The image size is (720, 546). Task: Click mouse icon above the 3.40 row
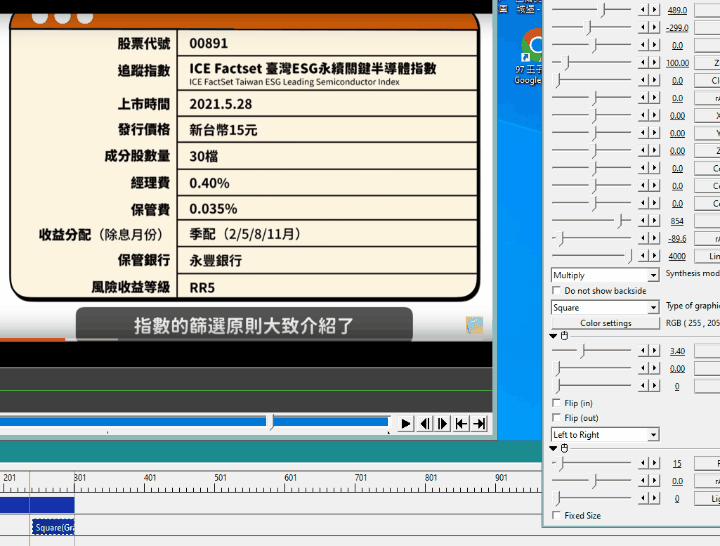pyautogui.click(x=564, y=336)
